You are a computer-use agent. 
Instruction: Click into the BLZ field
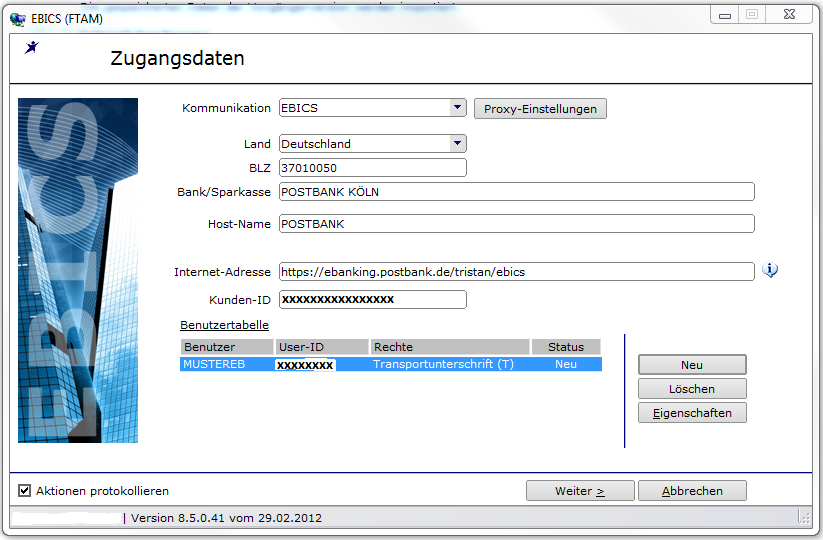point(373,168)
